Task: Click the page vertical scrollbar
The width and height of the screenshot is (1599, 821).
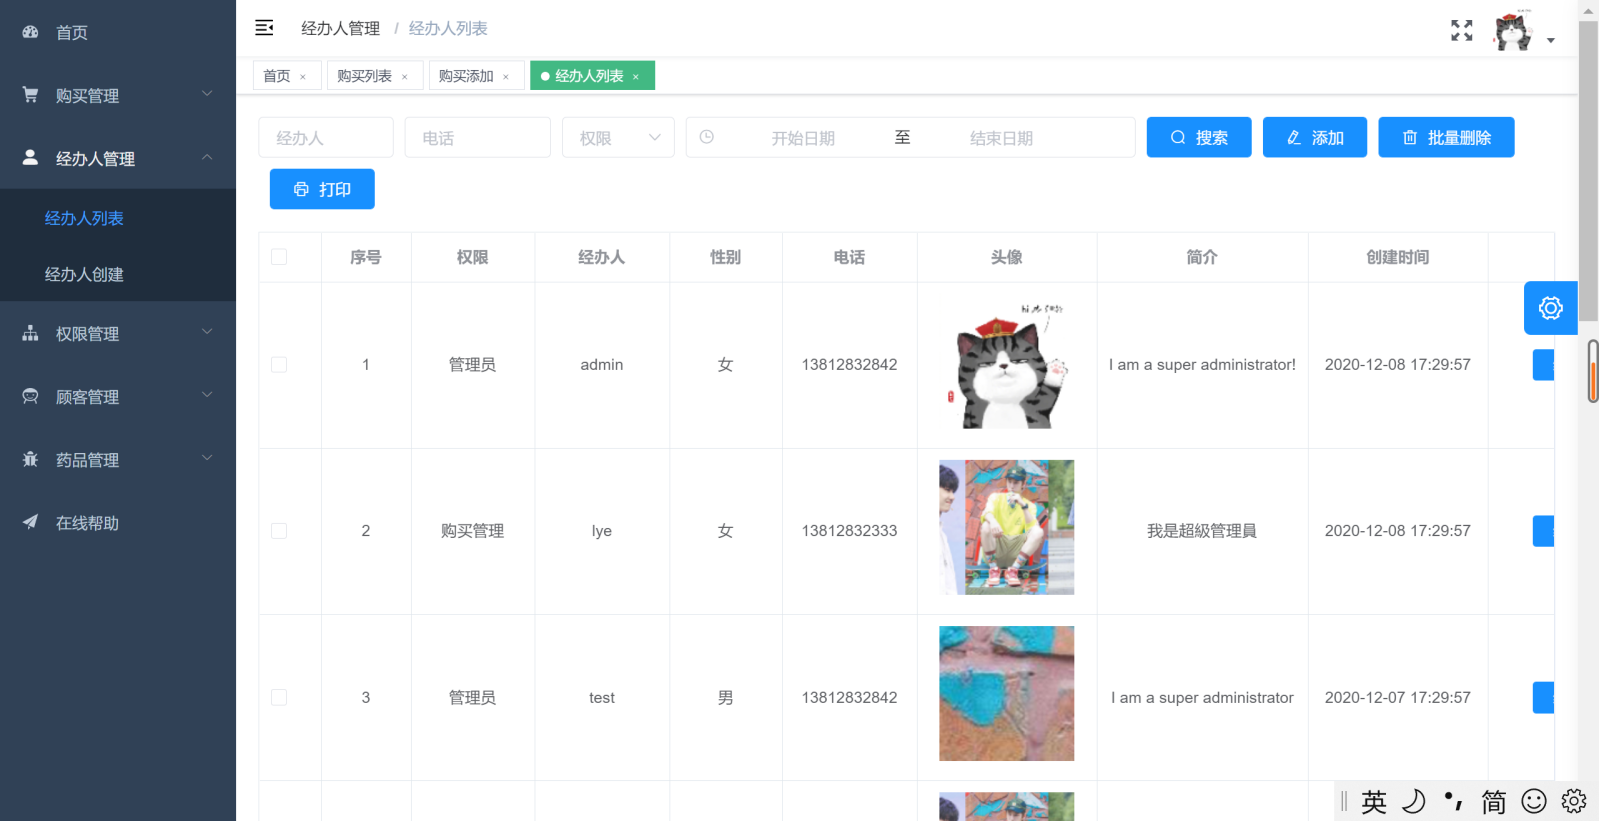Action: 1588,170
